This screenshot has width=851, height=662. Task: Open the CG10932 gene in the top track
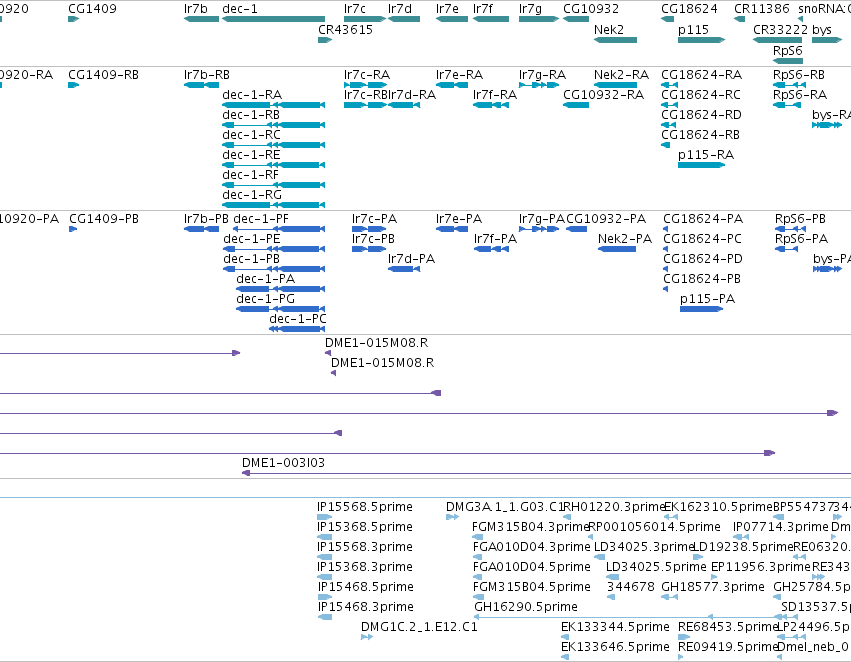point(576,19)
